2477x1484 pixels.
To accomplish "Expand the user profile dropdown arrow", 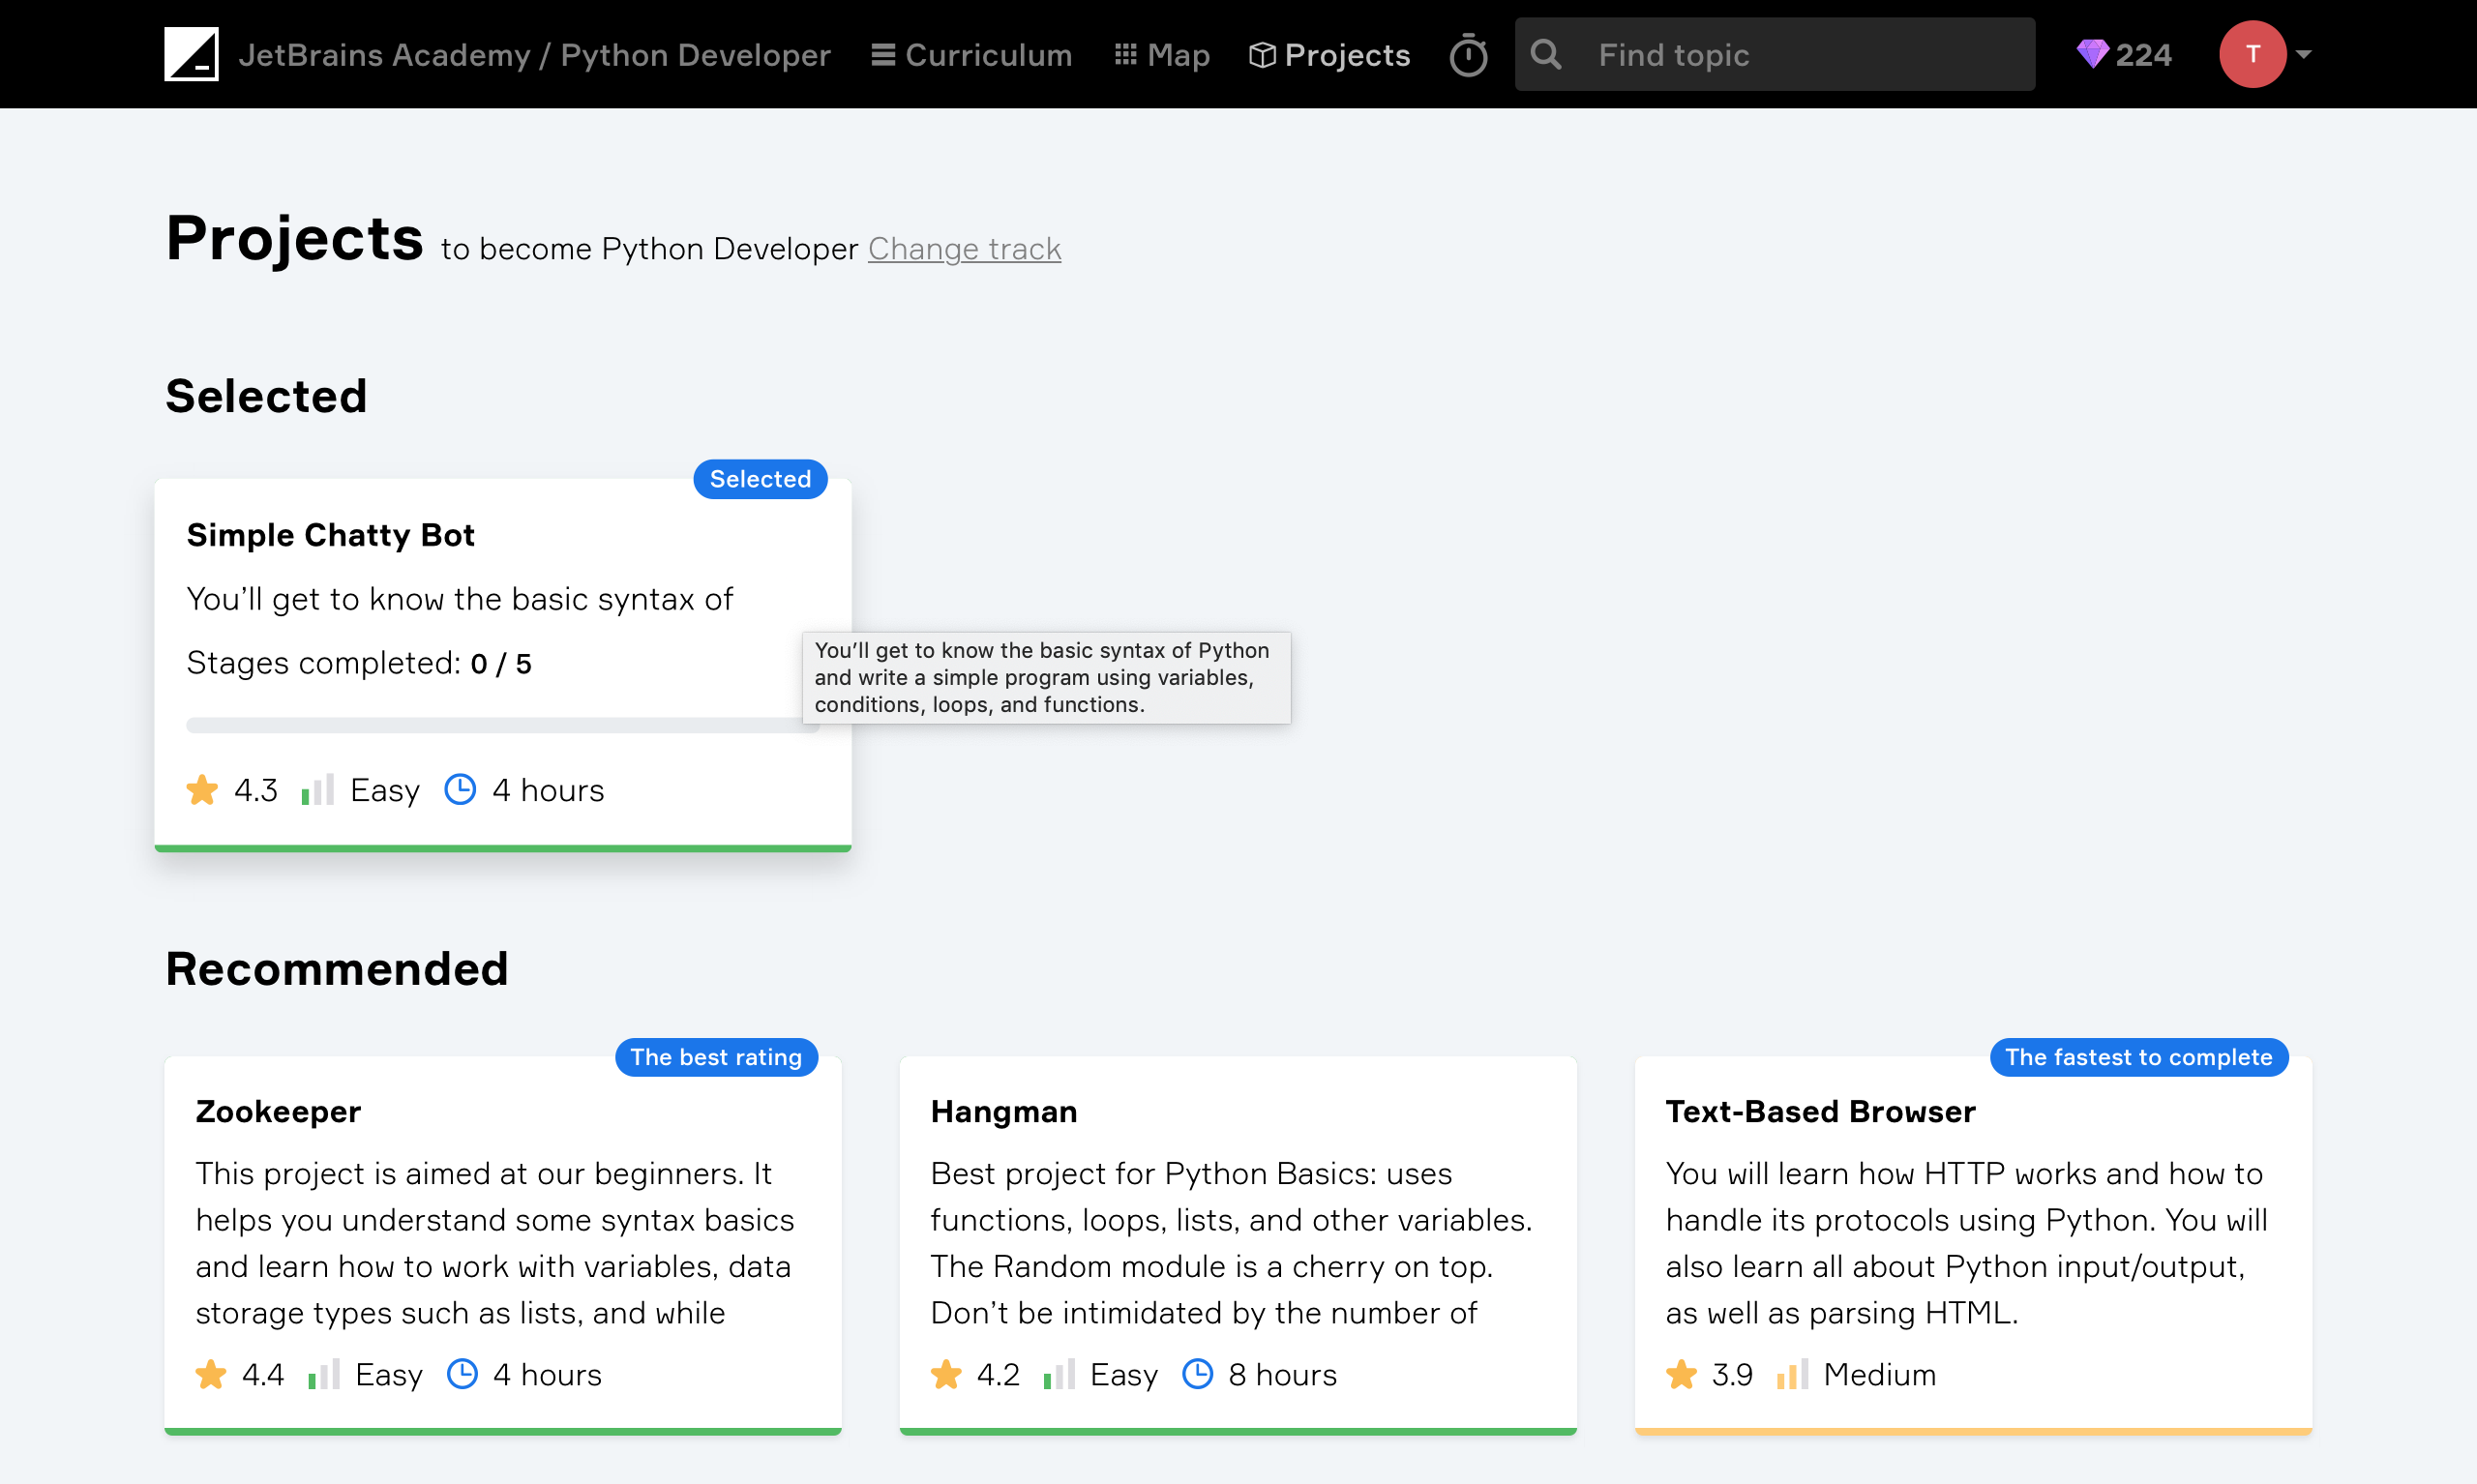I will 2304,55.
